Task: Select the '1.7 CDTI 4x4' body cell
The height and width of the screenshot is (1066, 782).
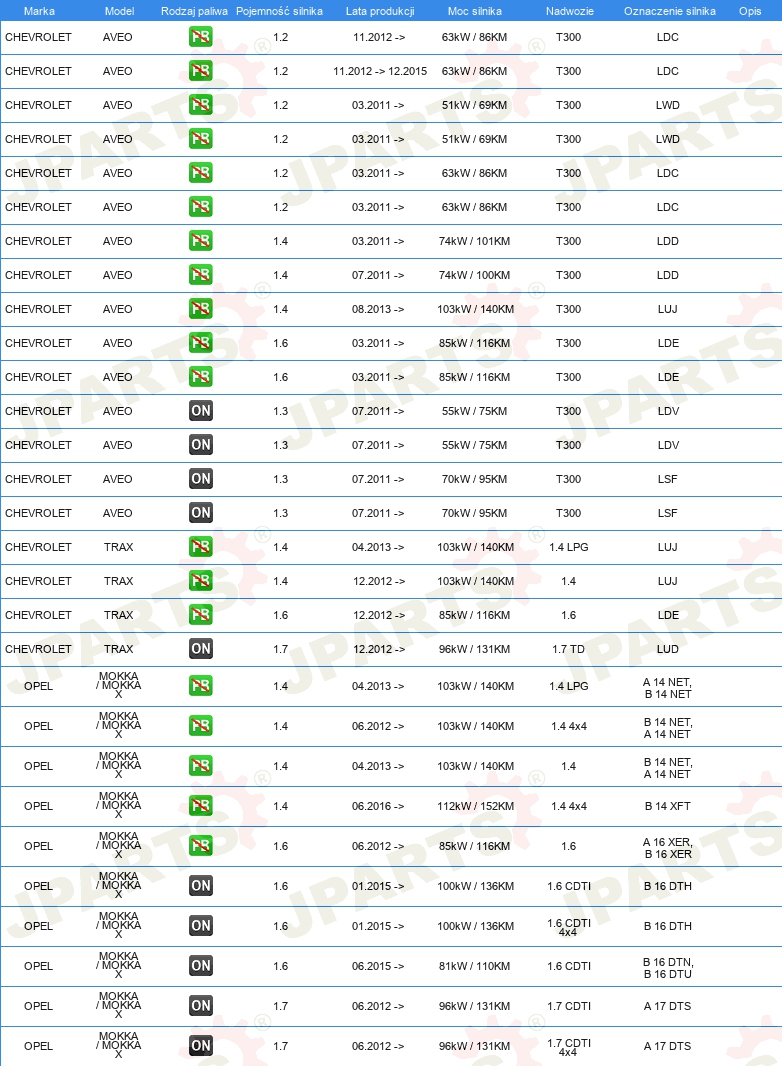Action: coord(568,1047)
